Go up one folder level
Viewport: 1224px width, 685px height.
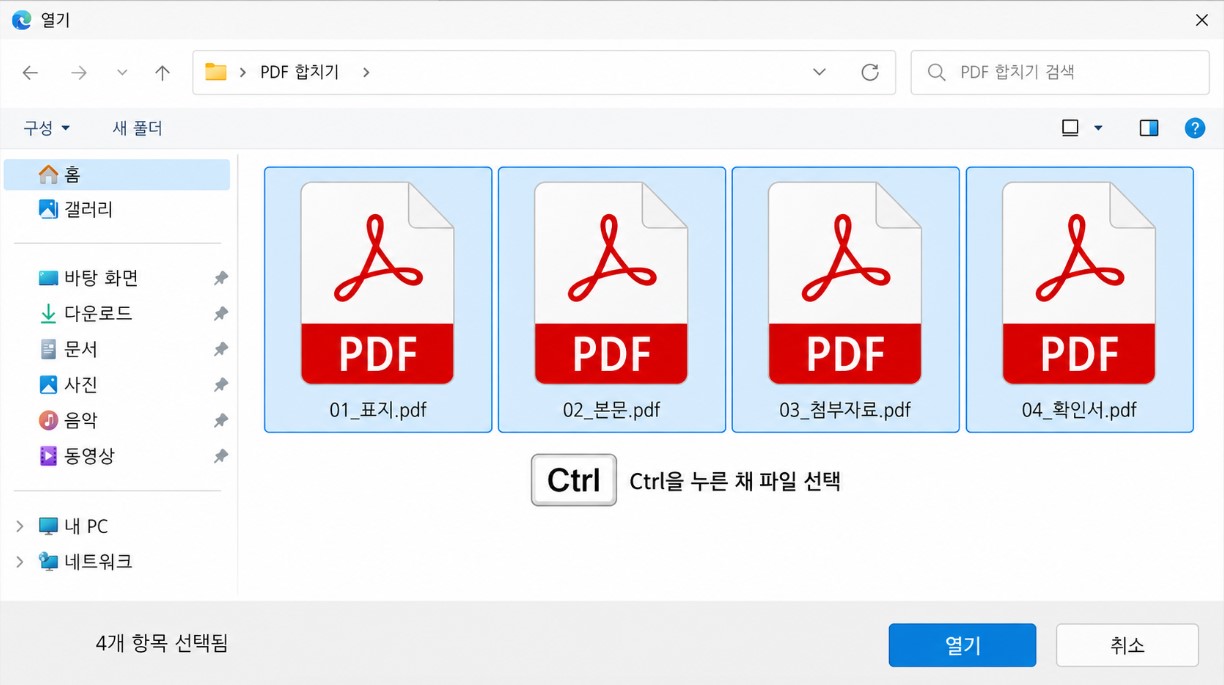tap(162, 73)
